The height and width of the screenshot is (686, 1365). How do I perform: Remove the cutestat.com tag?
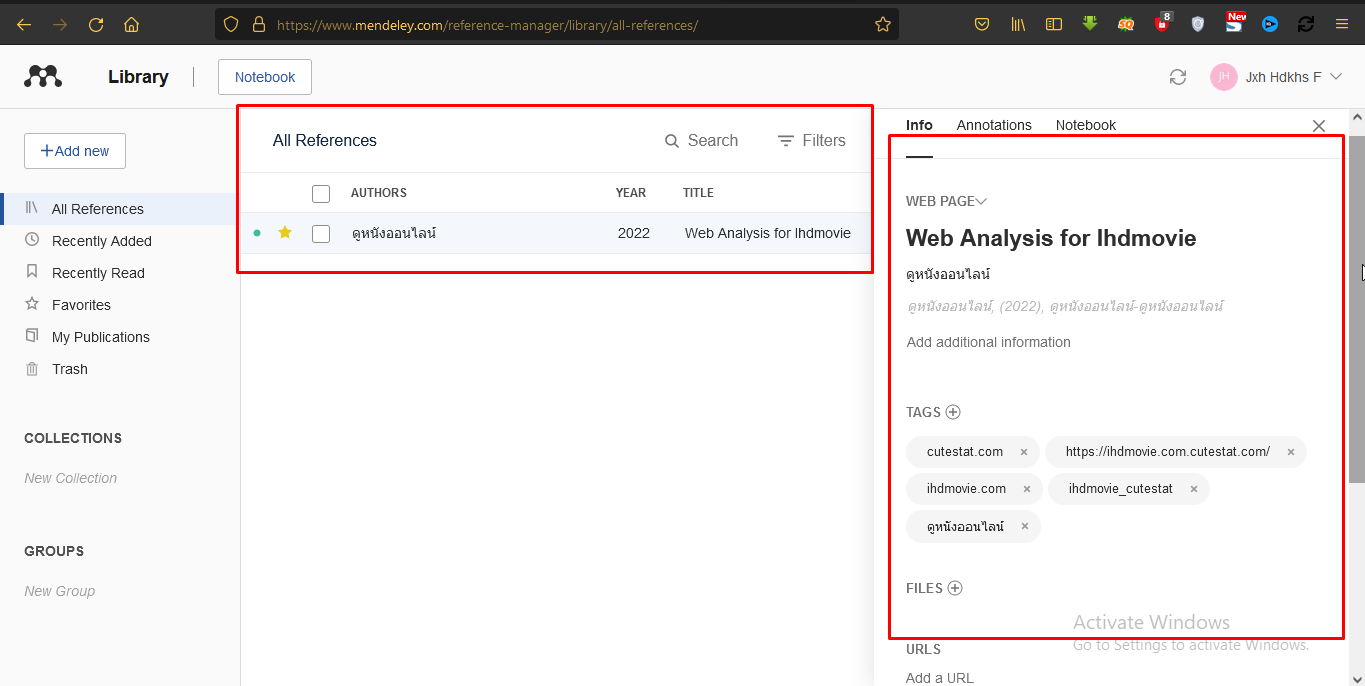tap(1024, 452)
